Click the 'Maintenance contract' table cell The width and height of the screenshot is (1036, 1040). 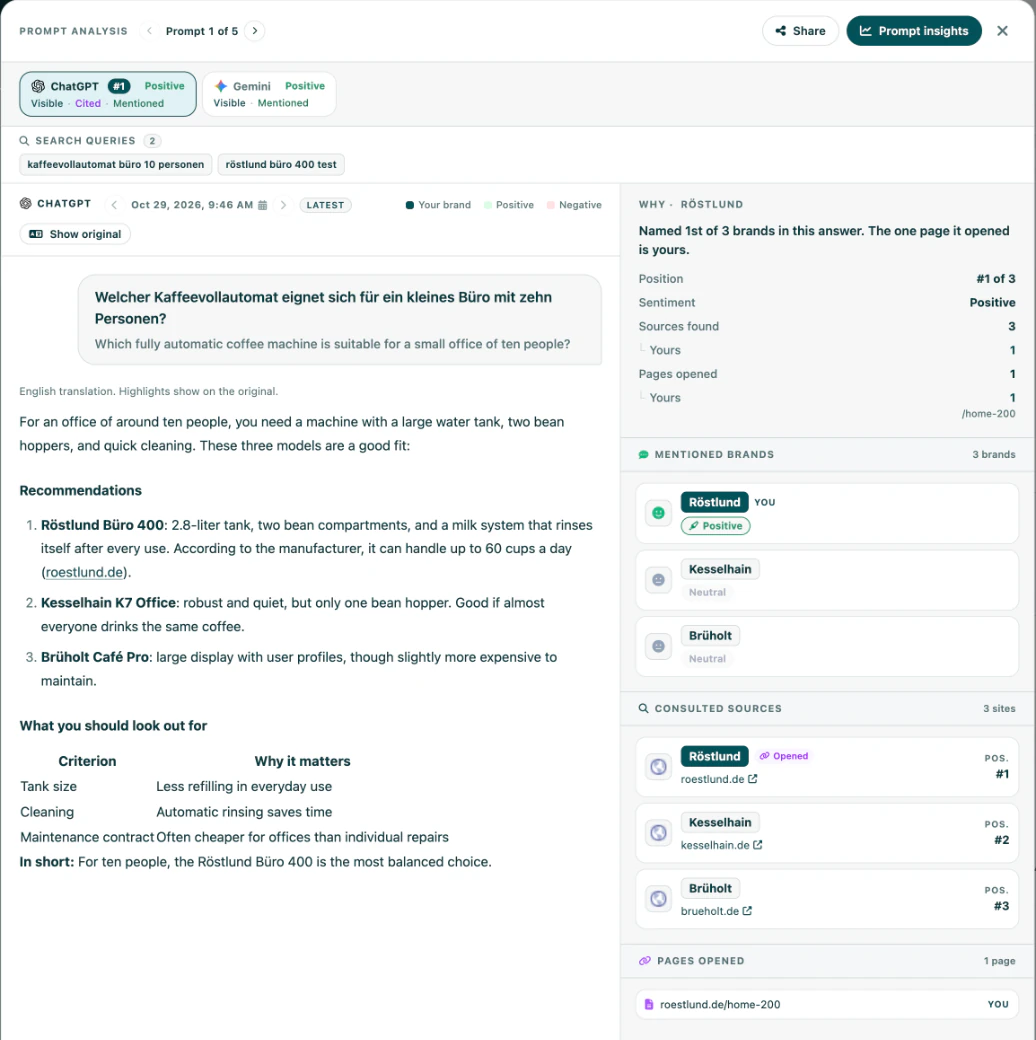click(x=87, y=837)
